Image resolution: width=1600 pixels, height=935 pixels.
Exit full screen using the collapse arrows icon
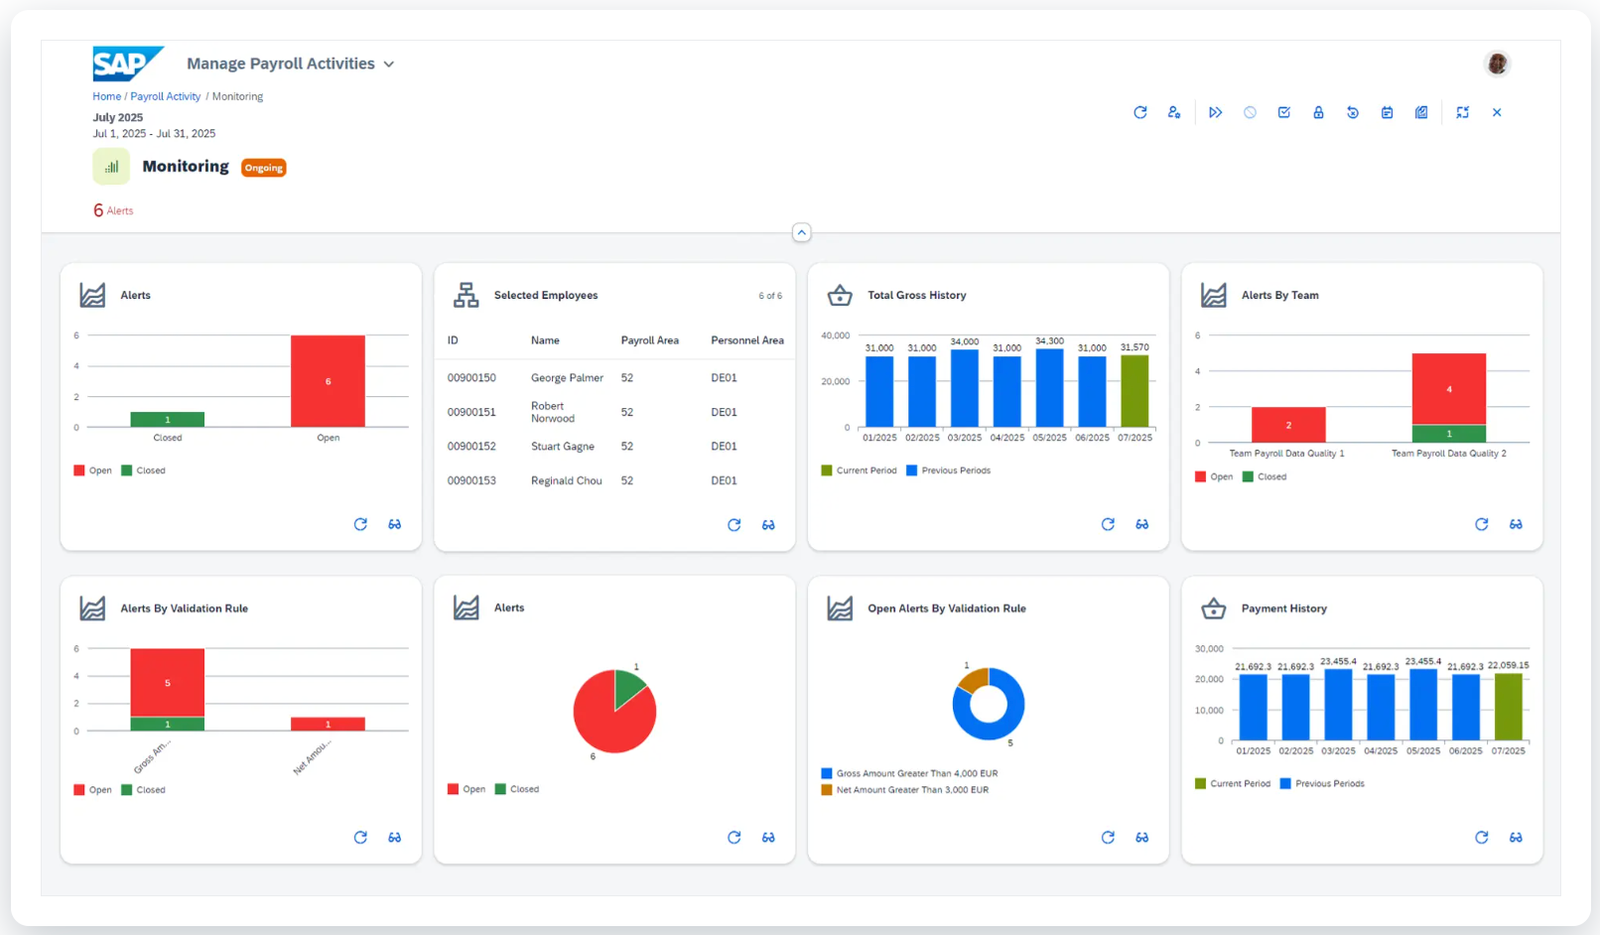pos(1462,113)
